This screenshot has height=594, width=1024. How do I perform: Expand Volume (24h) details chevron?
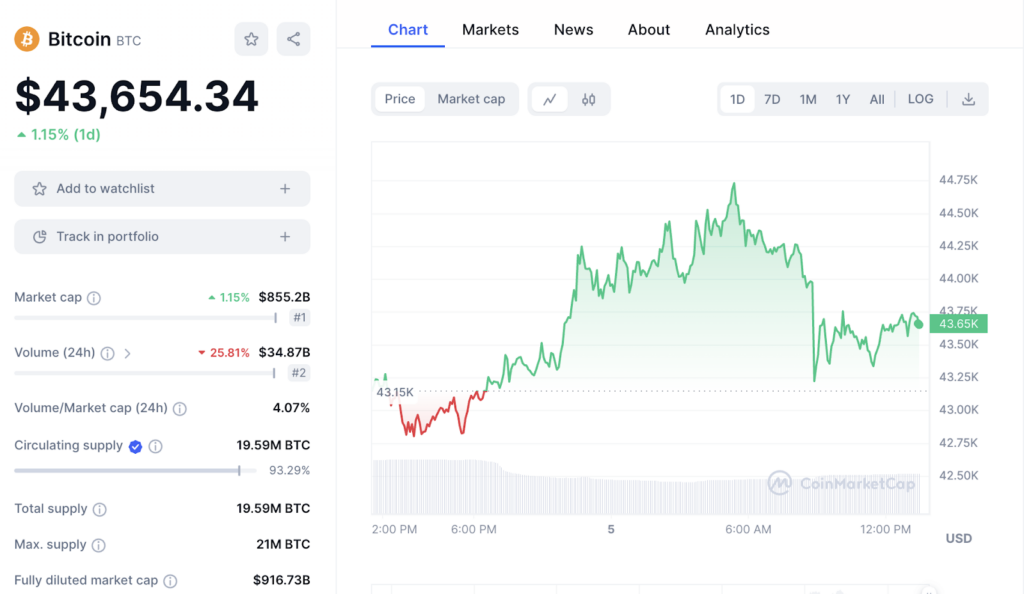(x=128, y=353)
